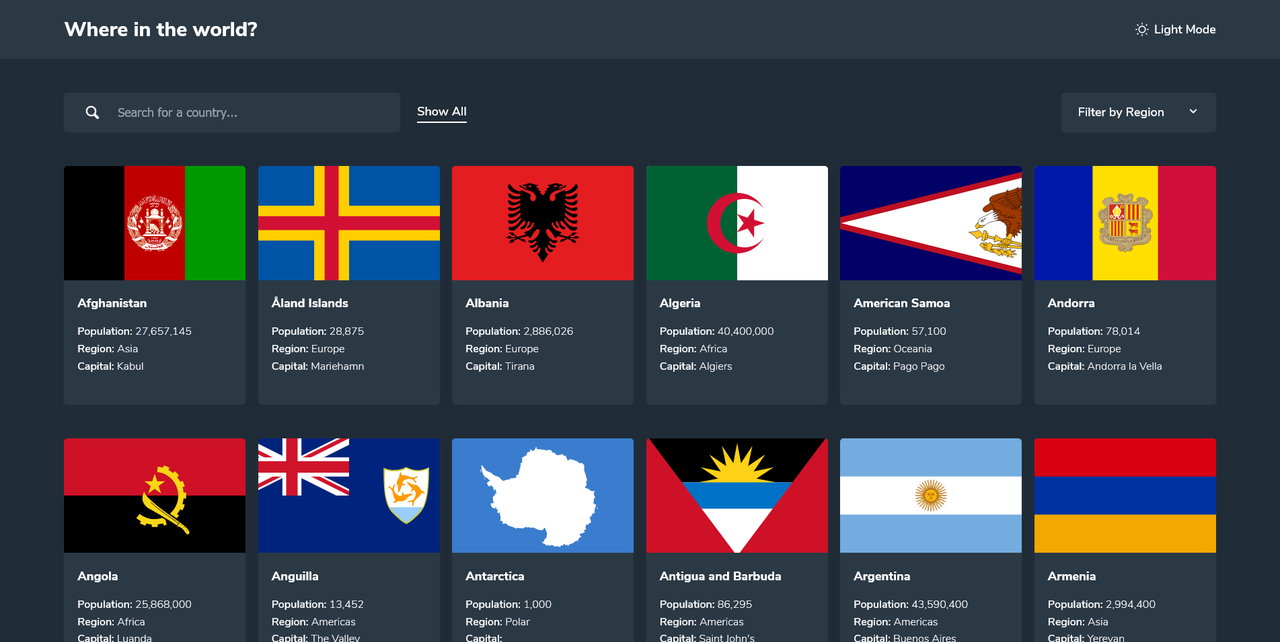
Task: Open the Åland Islands flag image
Action: [349, 223]
